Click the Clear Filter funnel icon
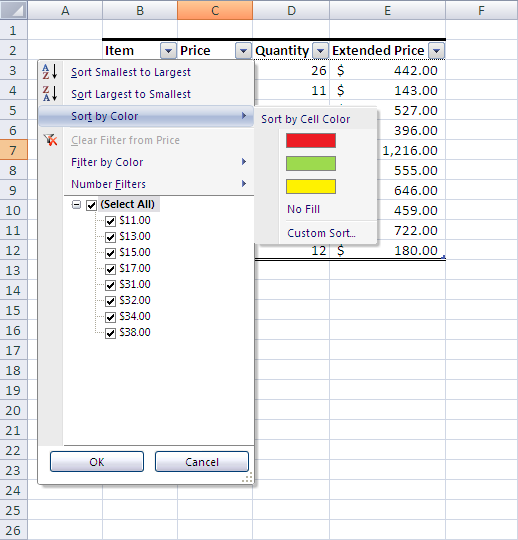 tap(51, 140)
